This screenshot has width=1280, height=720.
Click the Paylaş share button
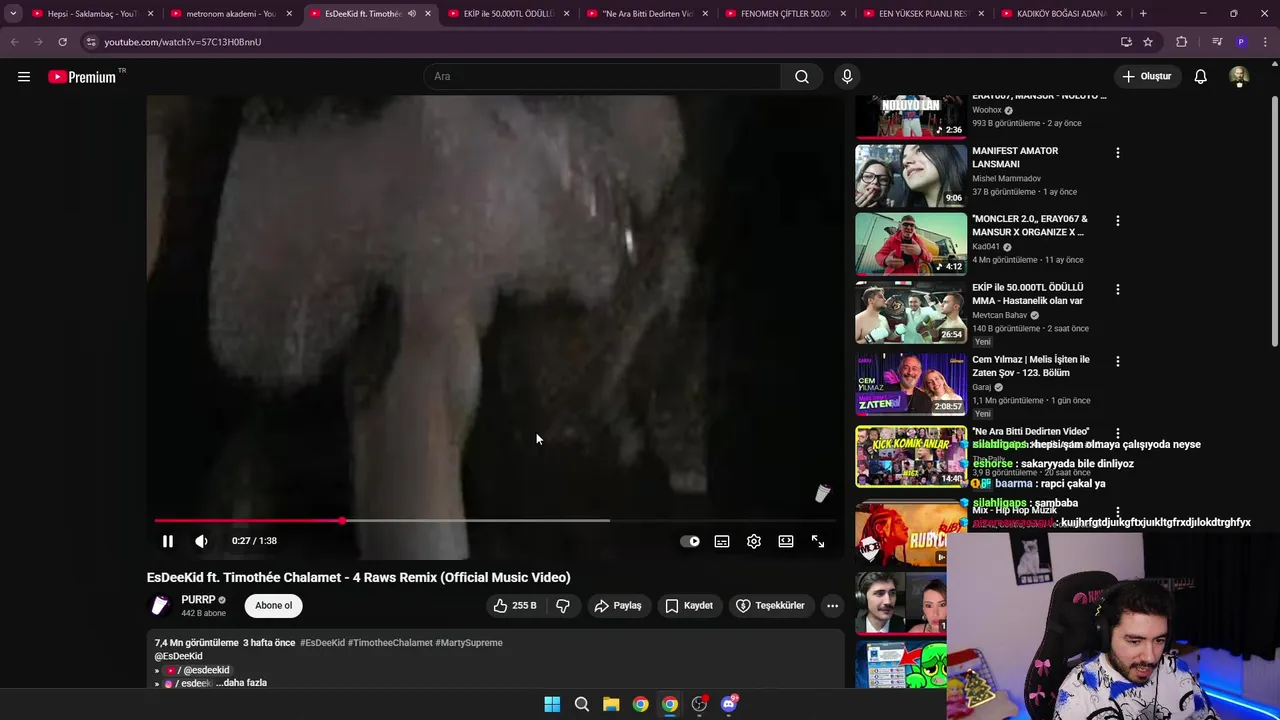617,605
